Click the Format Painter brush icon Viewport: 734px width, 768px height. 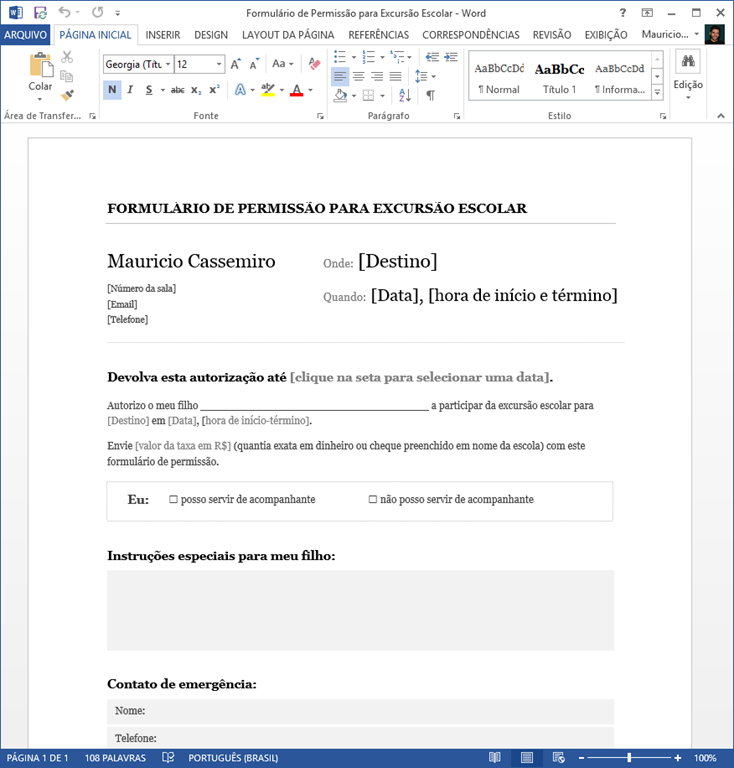[67, 96]
